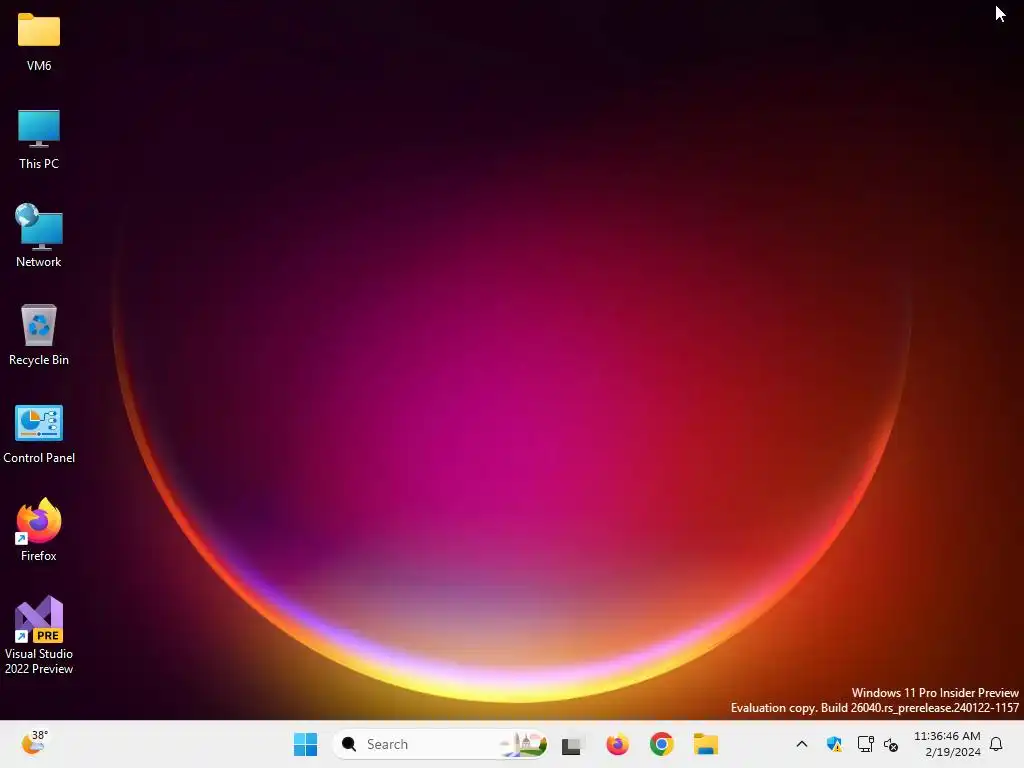Click into the taskbar Search box
This screenshot has width=1024, height=768.
click(x=440, y=744)
